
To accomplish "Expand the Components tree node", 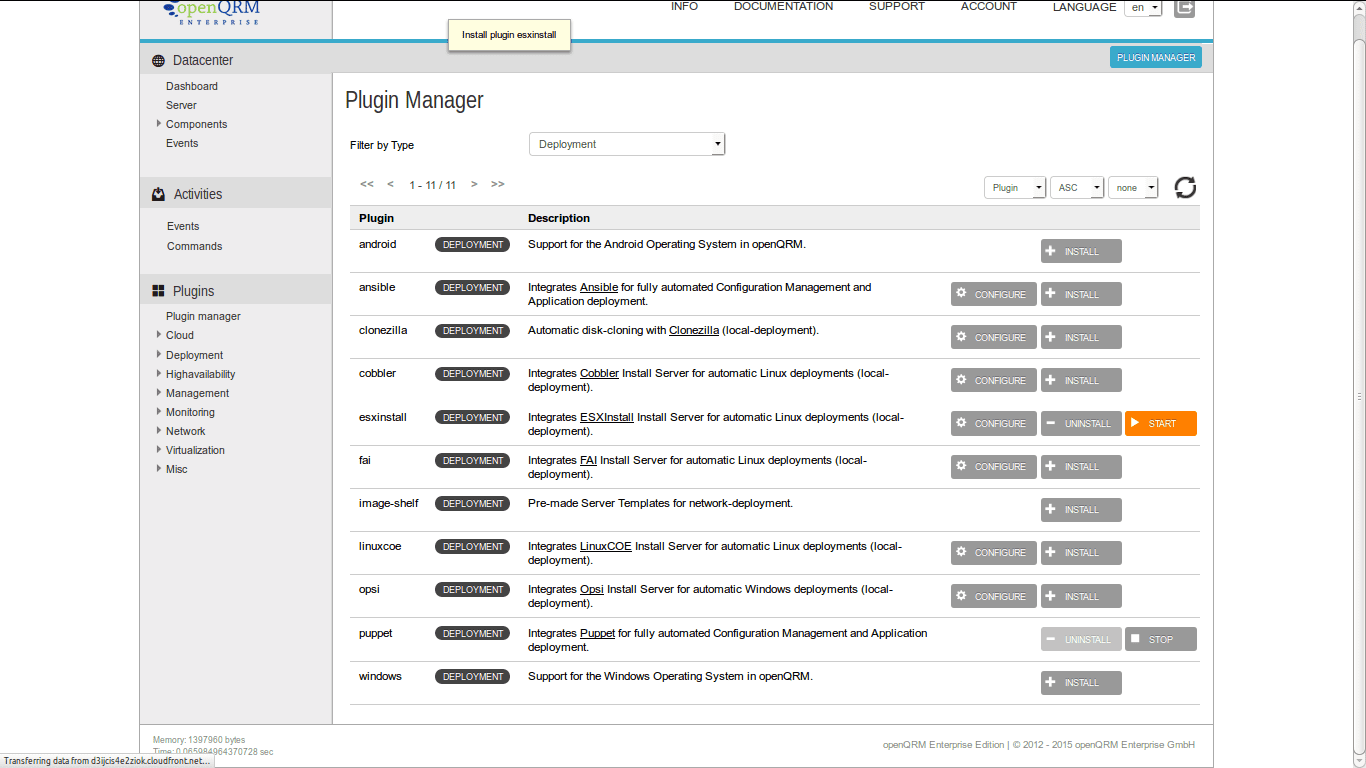I will 159,124.
